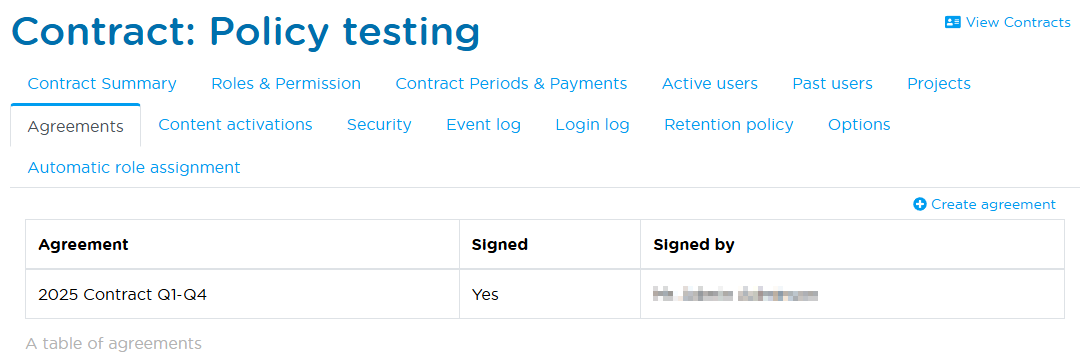
Task: Click the plus icon next to Create agreement
Action: [920, 204]
